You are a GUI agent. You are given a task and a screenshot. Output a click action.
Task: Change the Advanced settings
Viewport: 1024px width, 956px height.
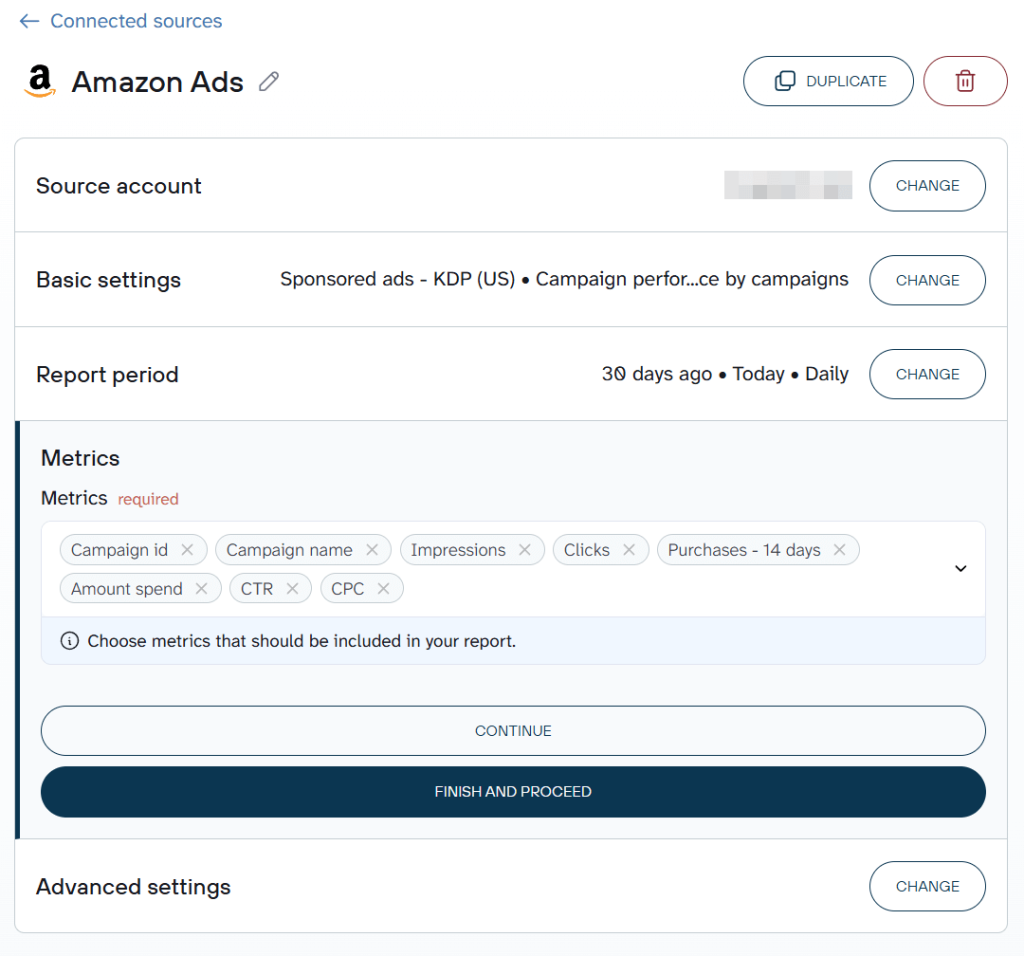tap(927, 886)
